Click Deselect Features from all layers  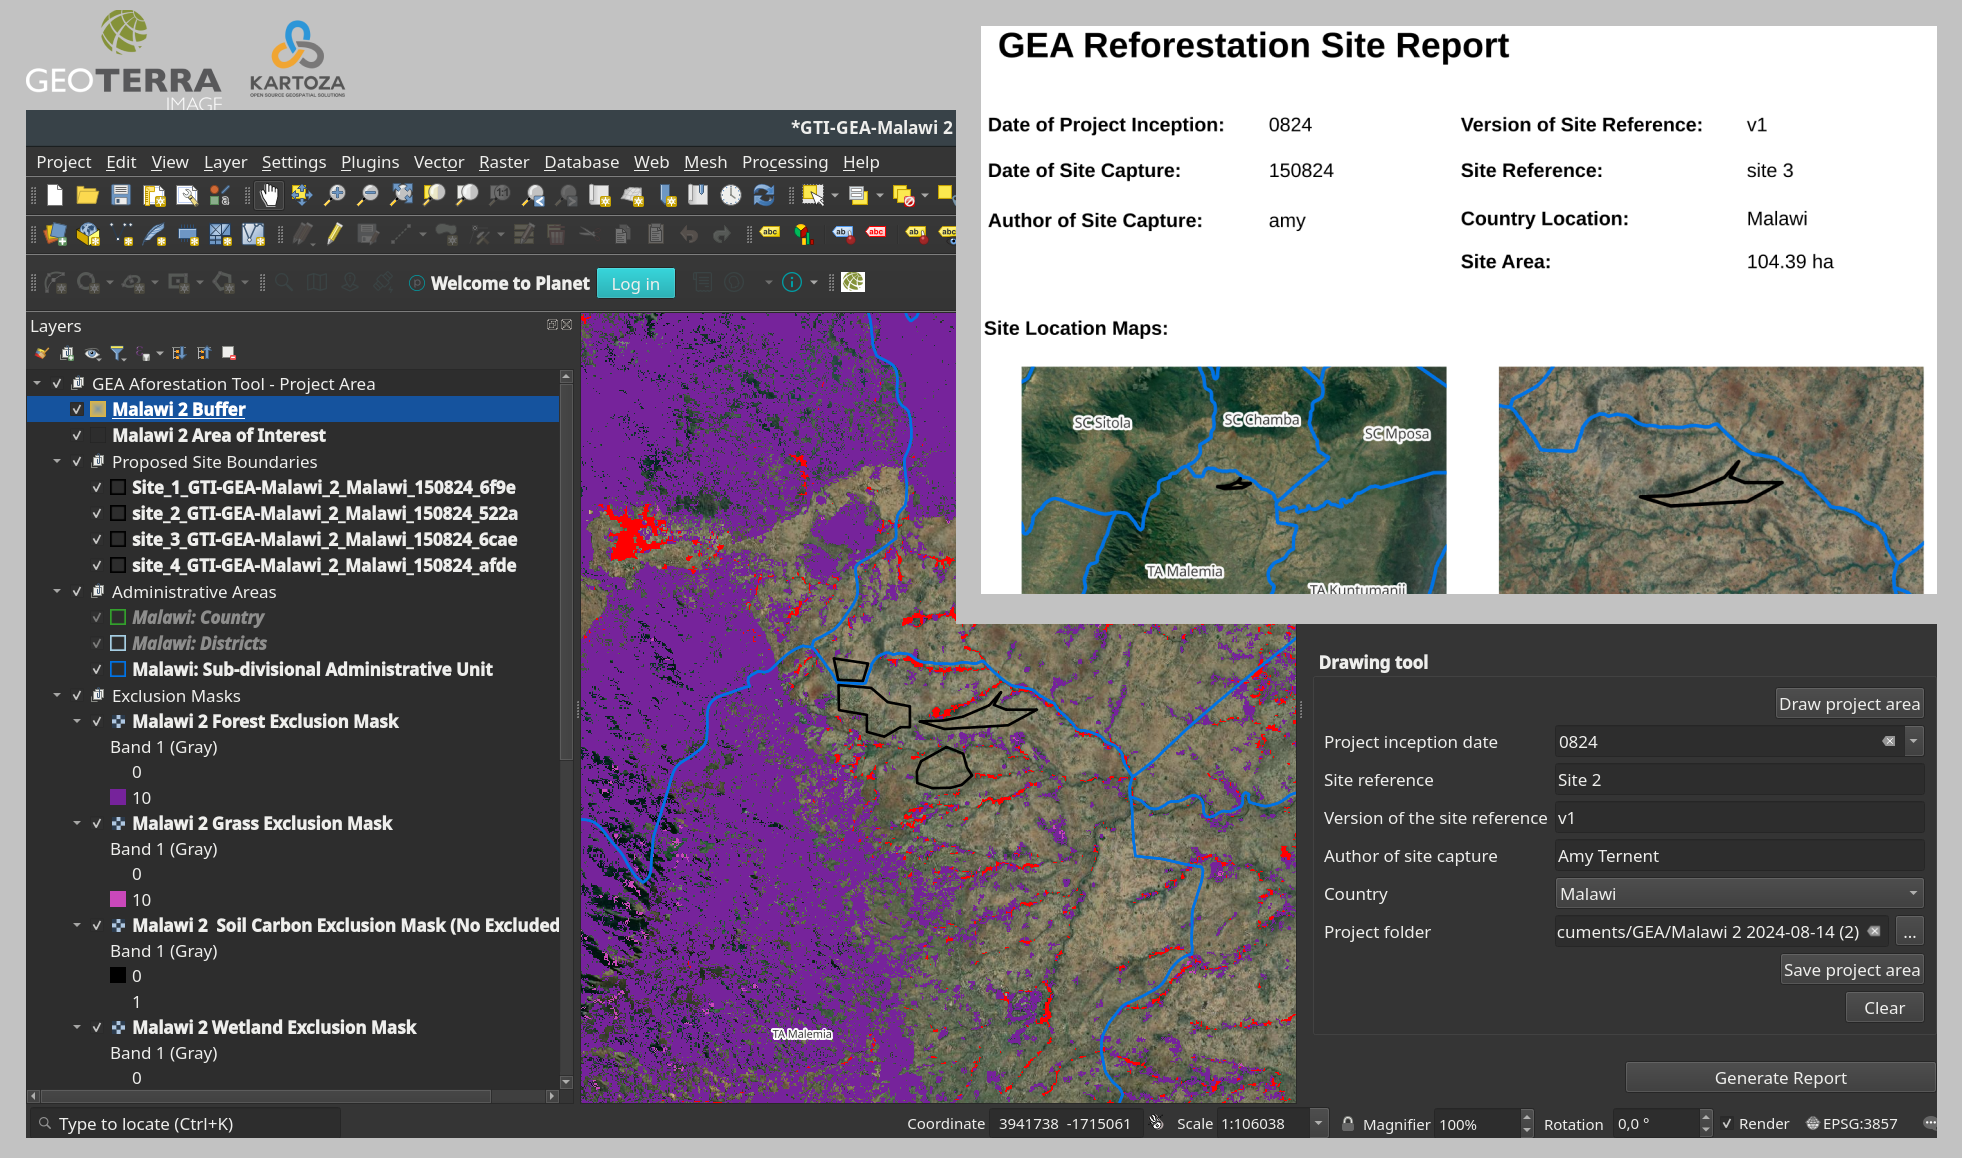pos(903,196)
